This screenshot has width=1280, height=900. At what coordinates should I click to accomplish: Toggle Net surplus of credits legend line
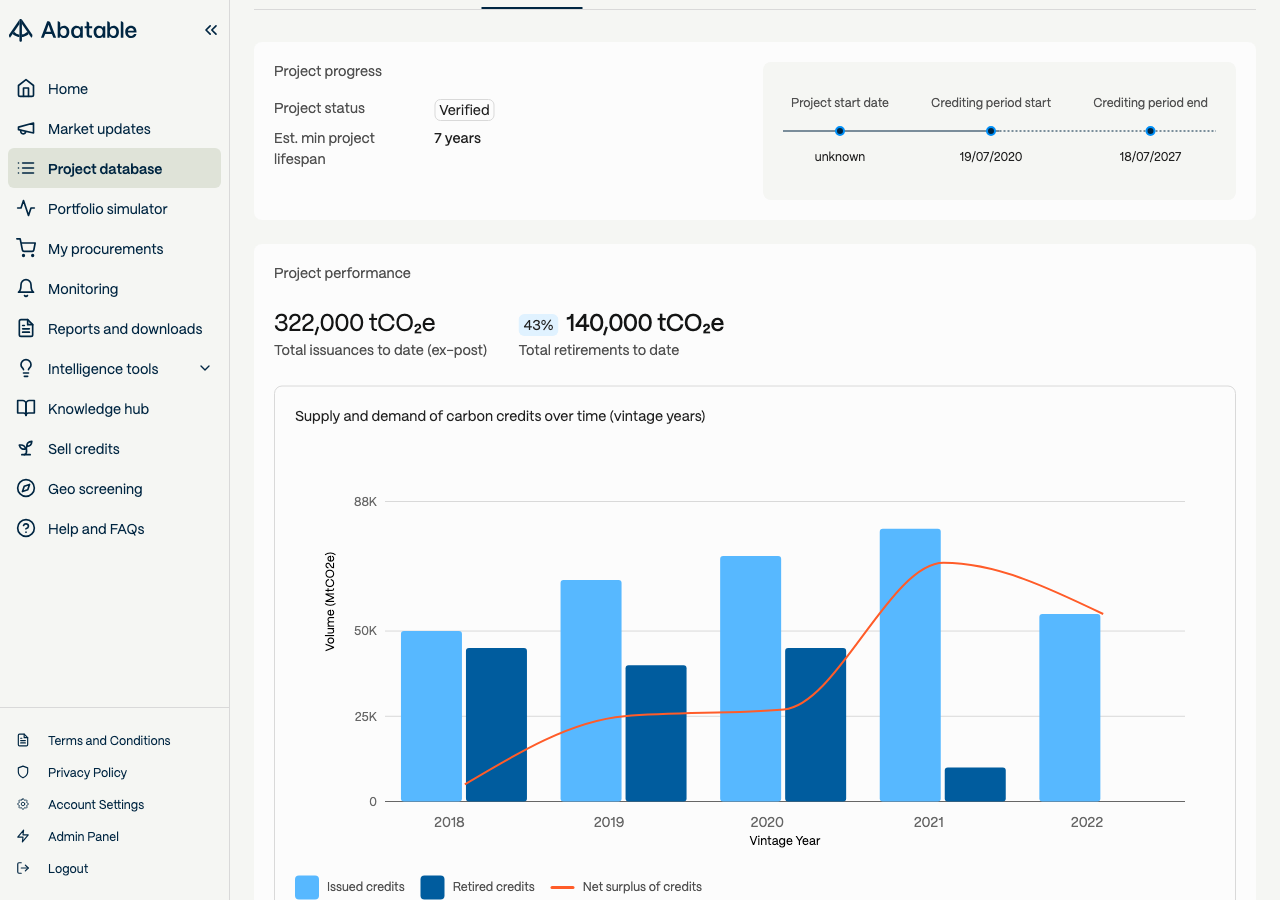(627, 887)
